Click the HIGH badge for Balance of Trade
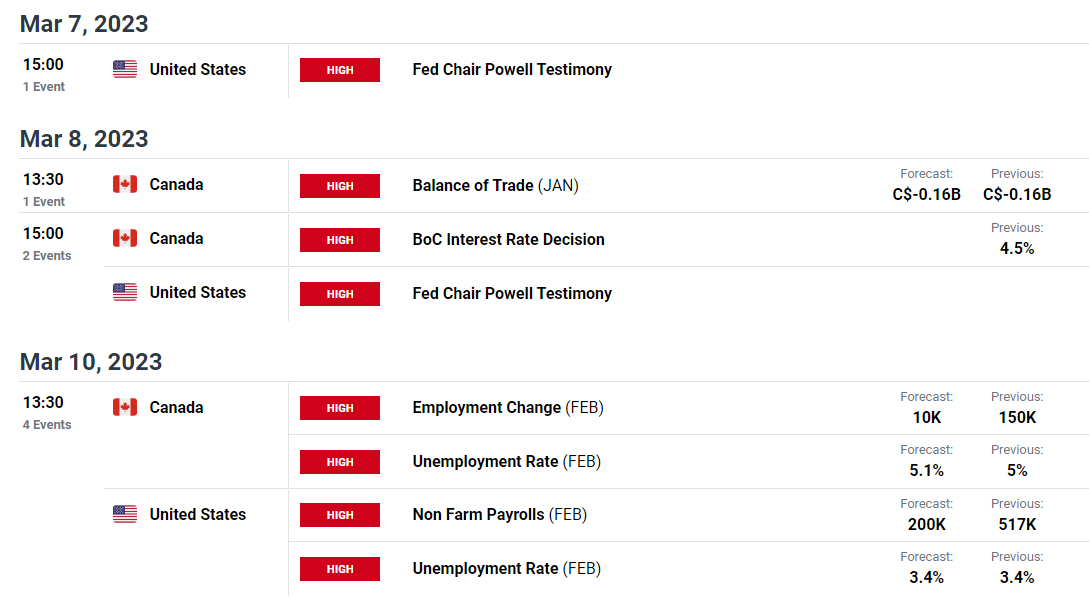Image resolution: width=1089 pixels, height=602 pixels. click(x=340, y=186)
